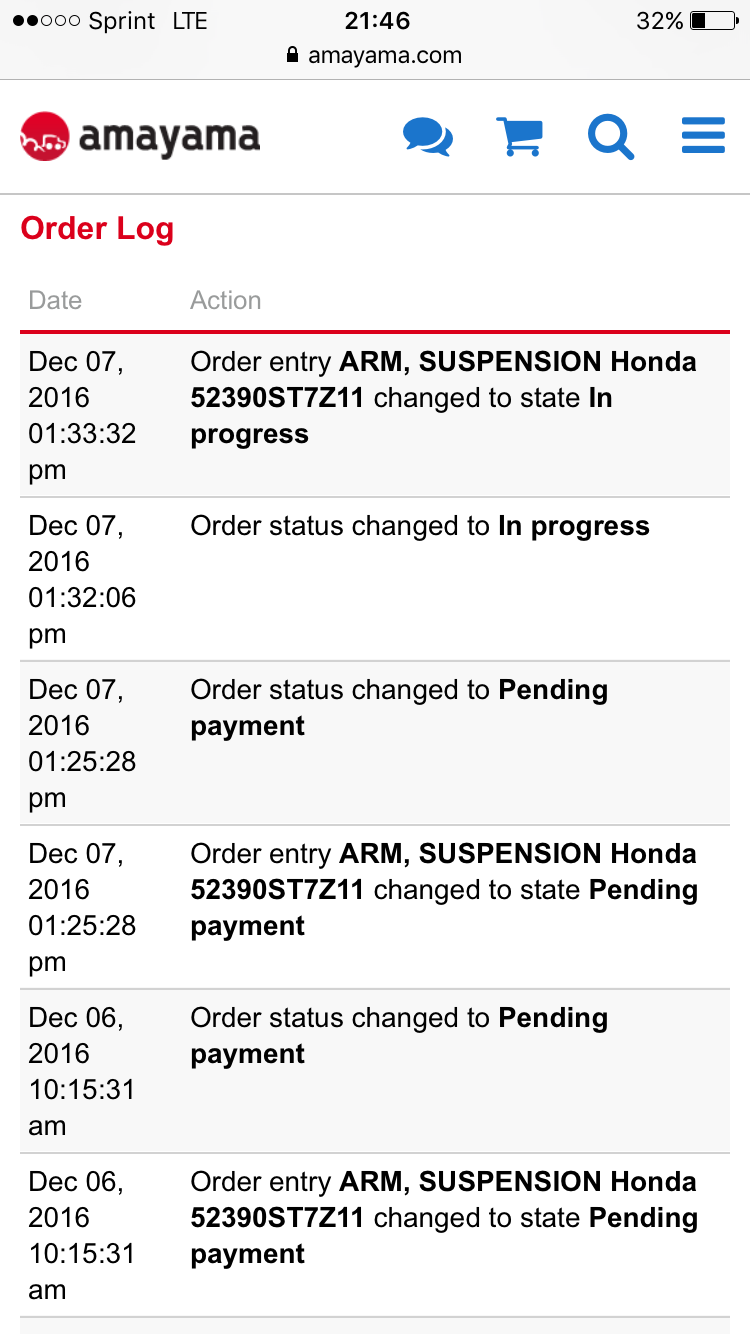
Task: Open the chat messages icon
Action: pos(428,136)
